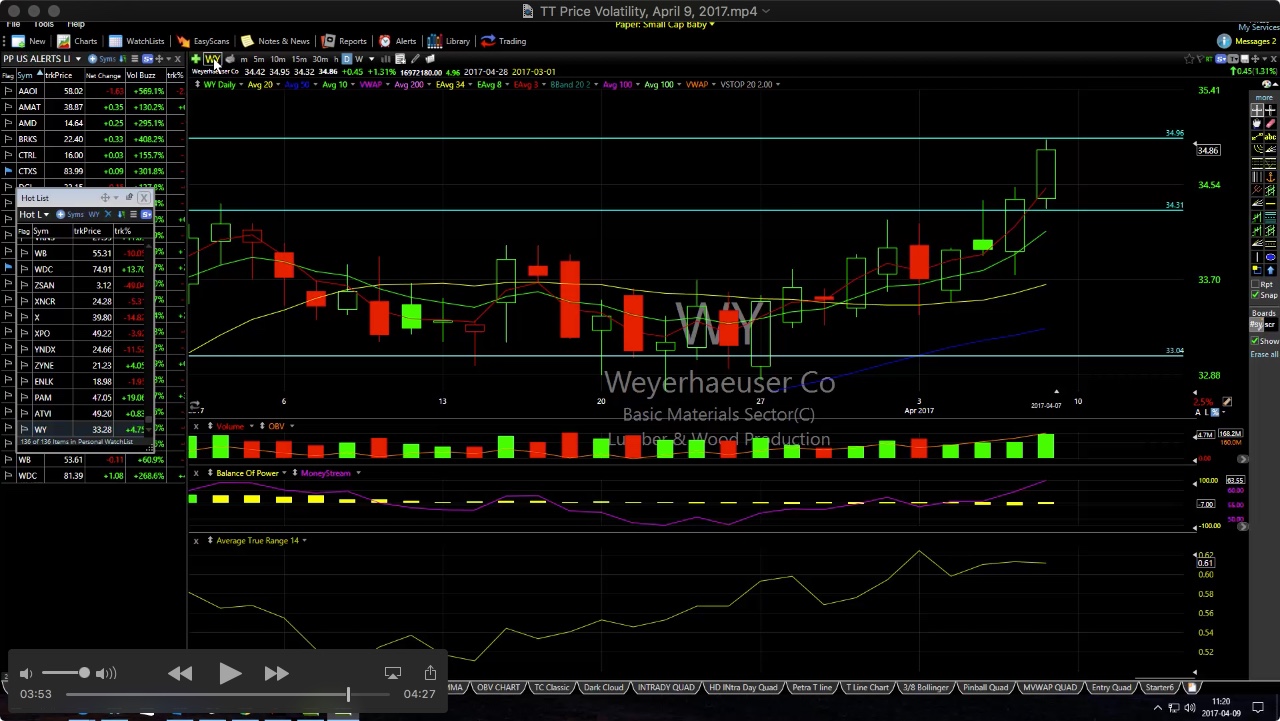
Task: Expand the Avg 20 indicator dropdown
Action: pyautogui.click(x=278, y=84)
